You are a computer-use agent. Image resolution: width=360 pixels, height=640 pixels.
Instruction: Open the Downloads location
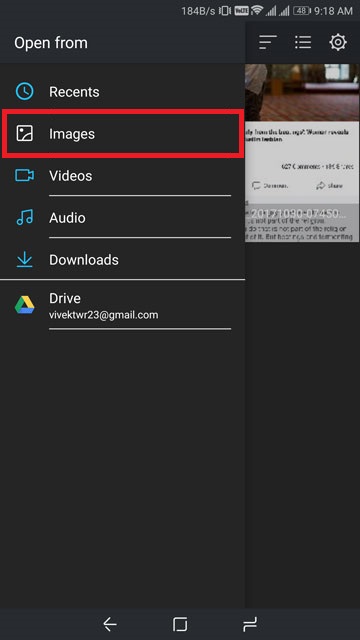(122, 260)
